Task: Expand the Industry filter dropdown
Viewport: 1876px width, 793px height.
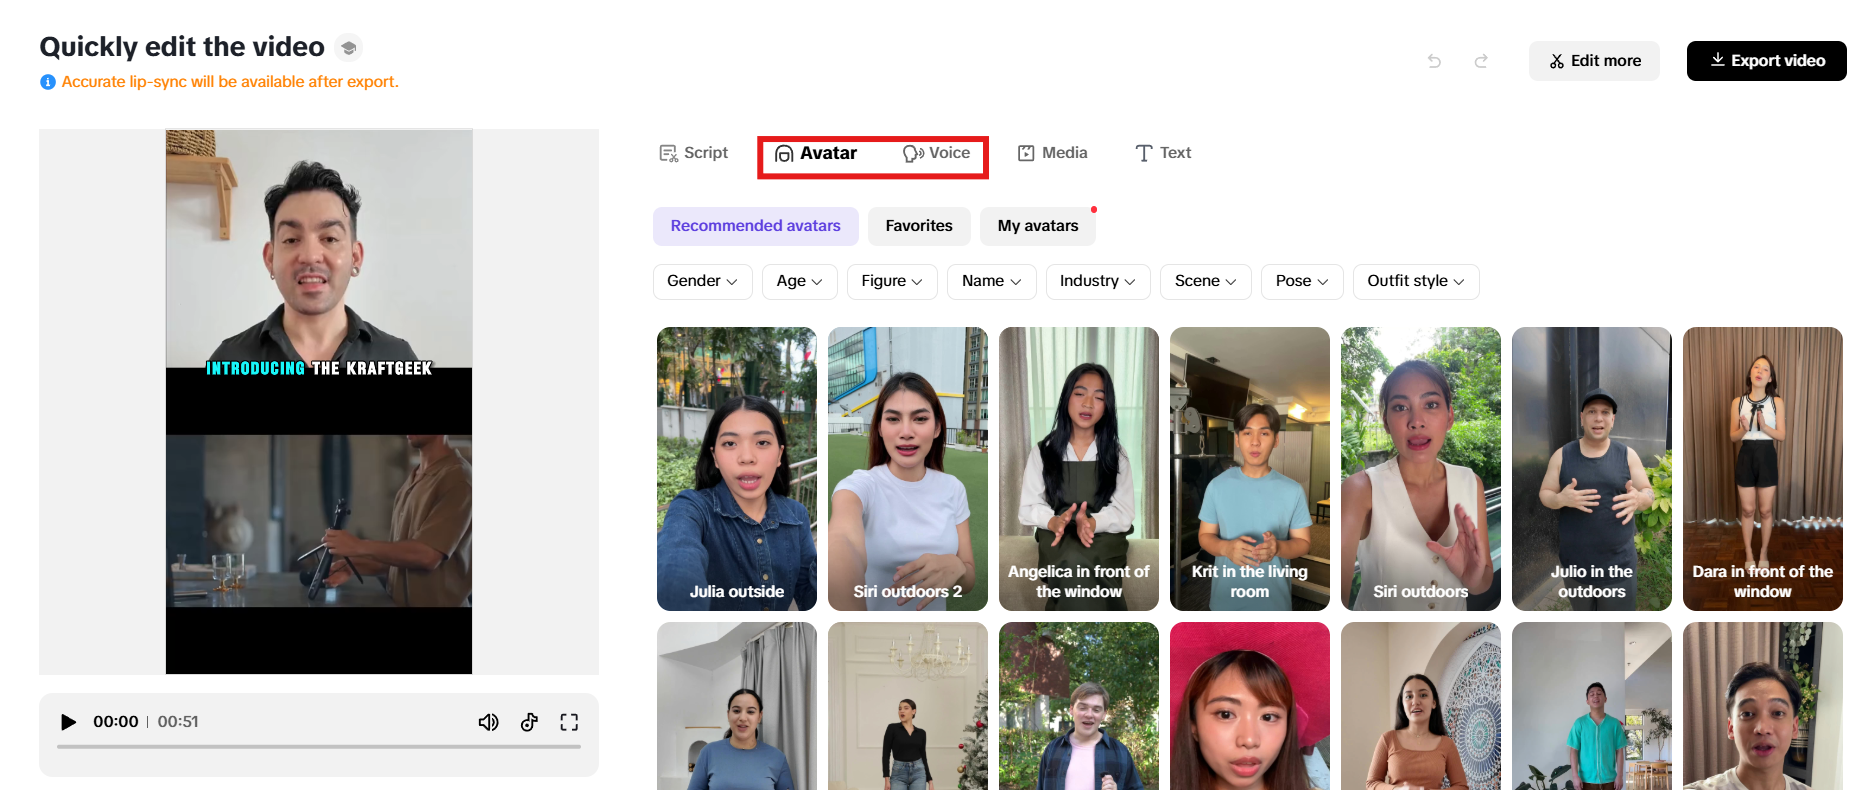Action: 1098,281
